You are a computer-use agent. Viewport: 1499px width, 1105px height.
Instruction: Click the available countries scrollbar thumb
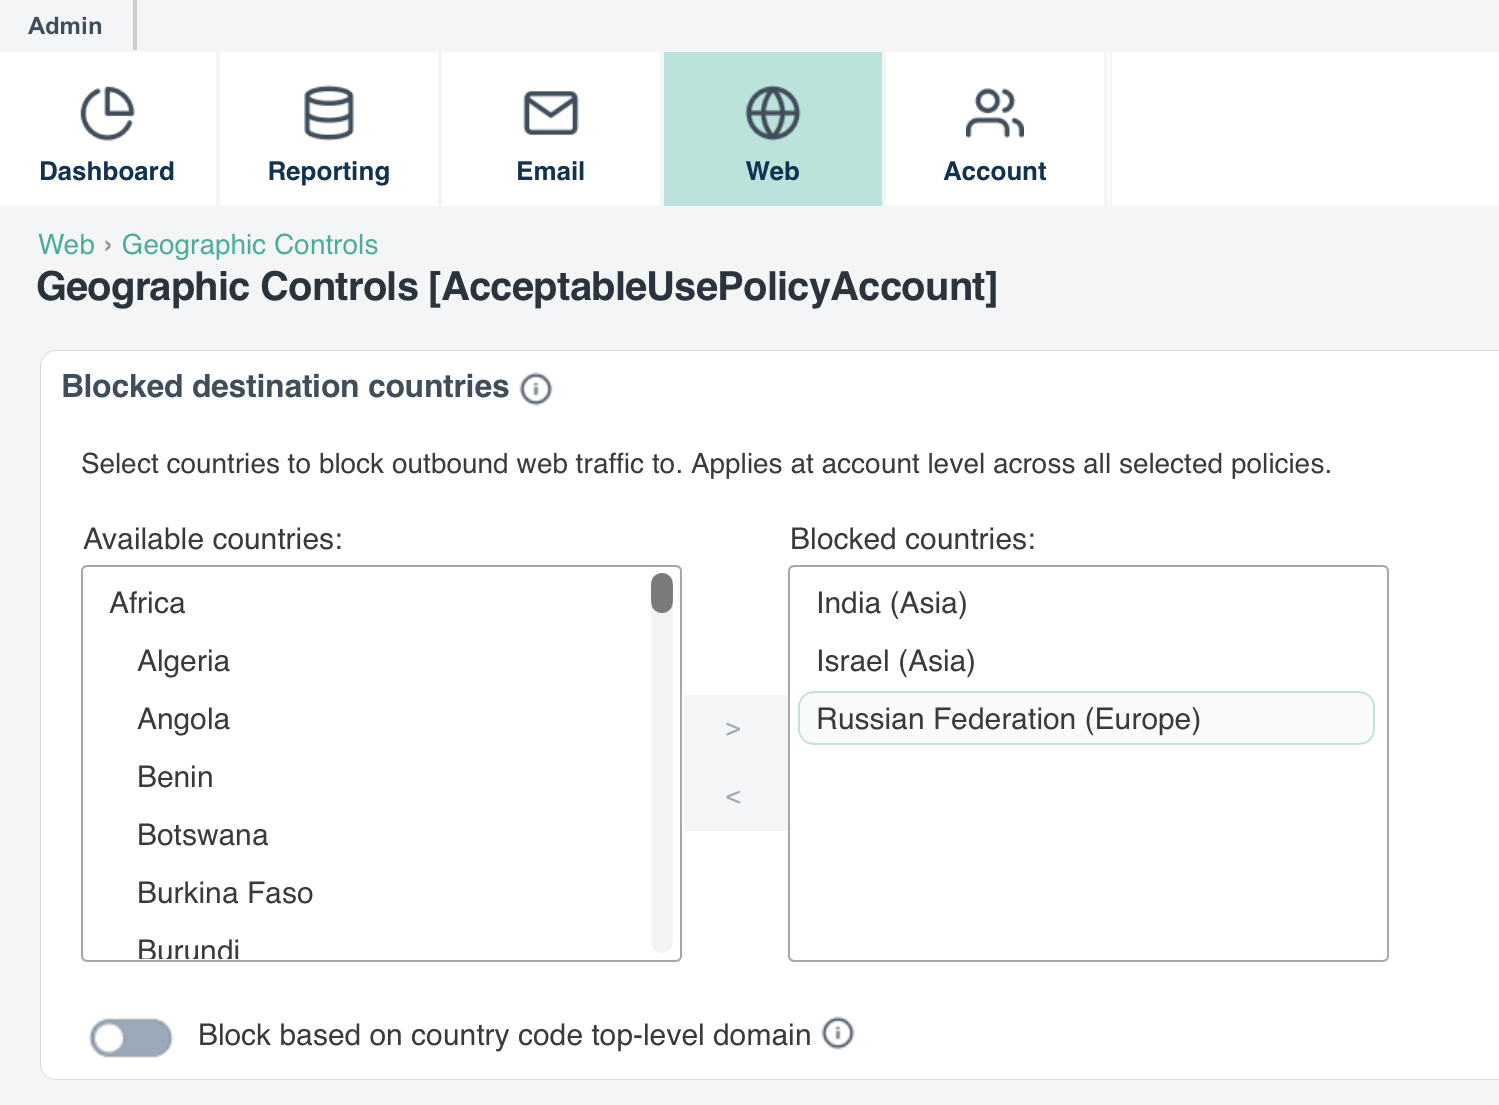pos(662,592)
